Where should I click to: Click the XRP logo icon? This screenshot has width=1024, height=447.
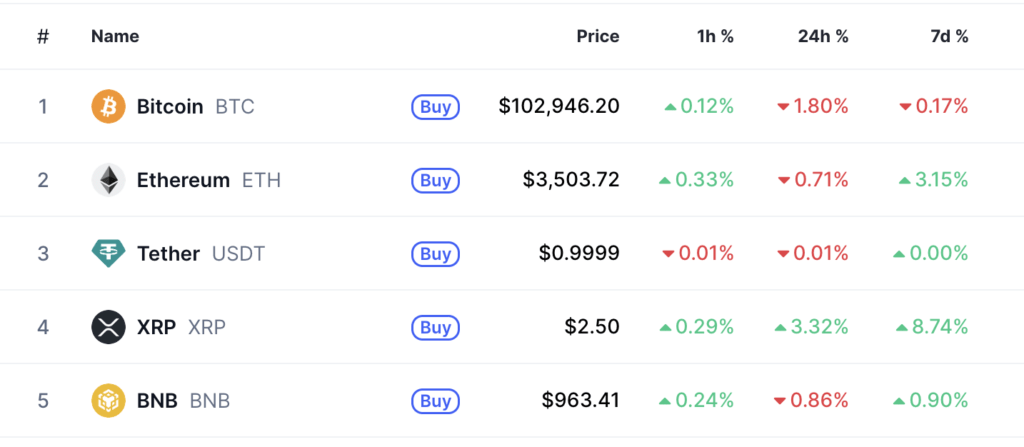point(108,327)
